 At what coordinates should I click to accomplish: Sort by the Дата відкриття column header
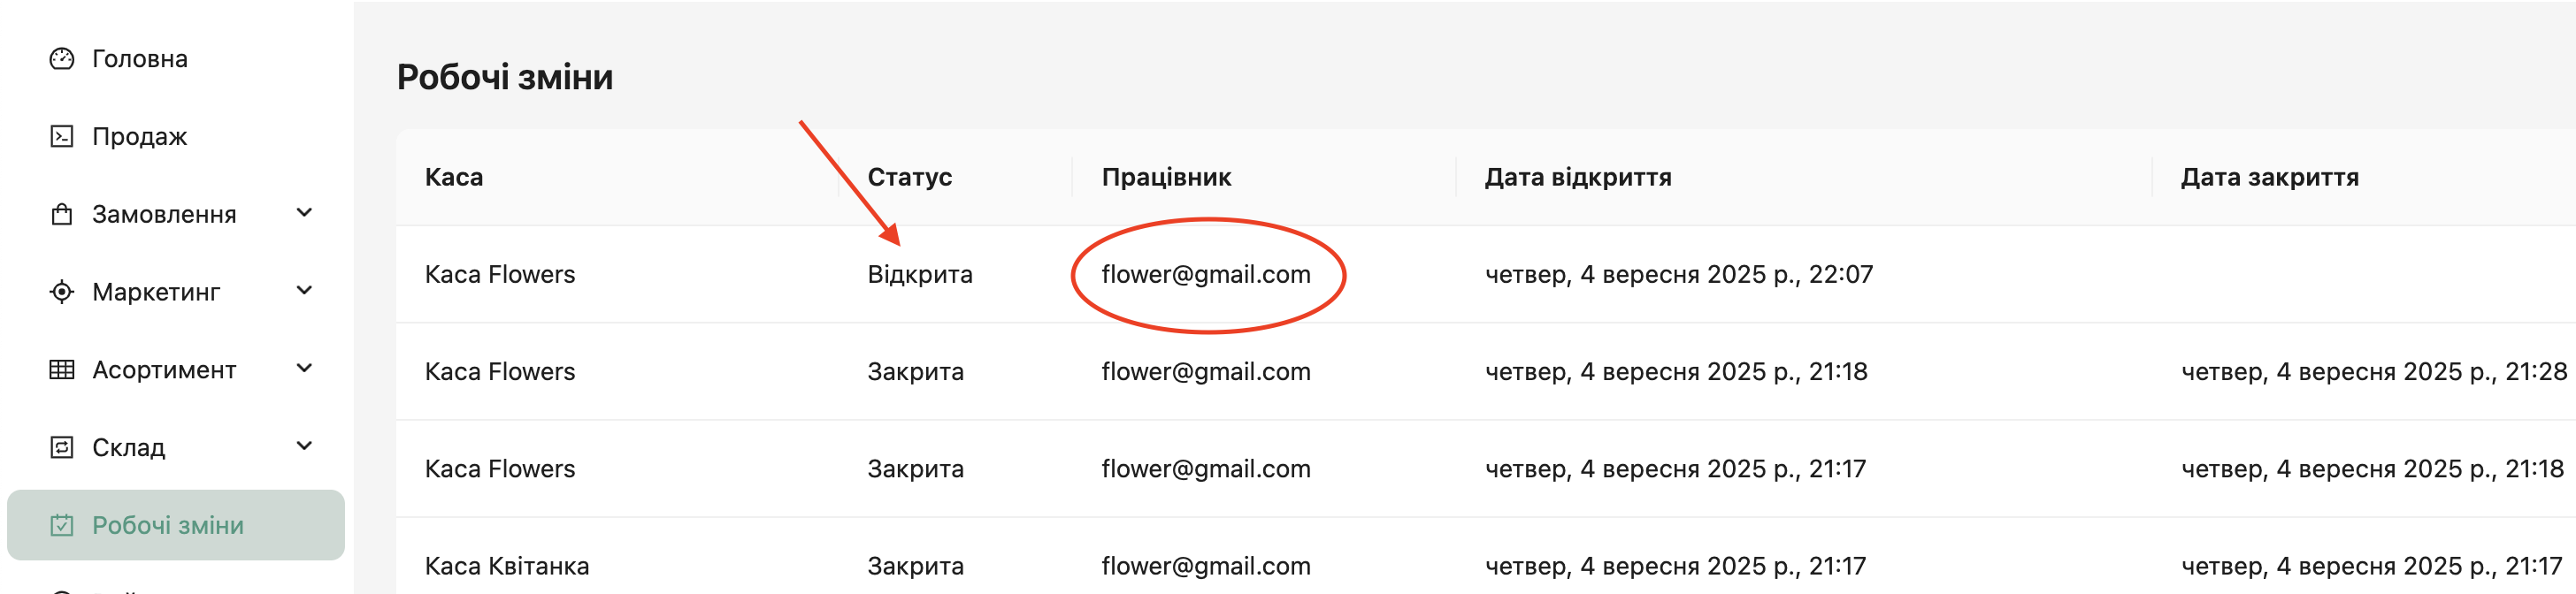[1577, 177]
